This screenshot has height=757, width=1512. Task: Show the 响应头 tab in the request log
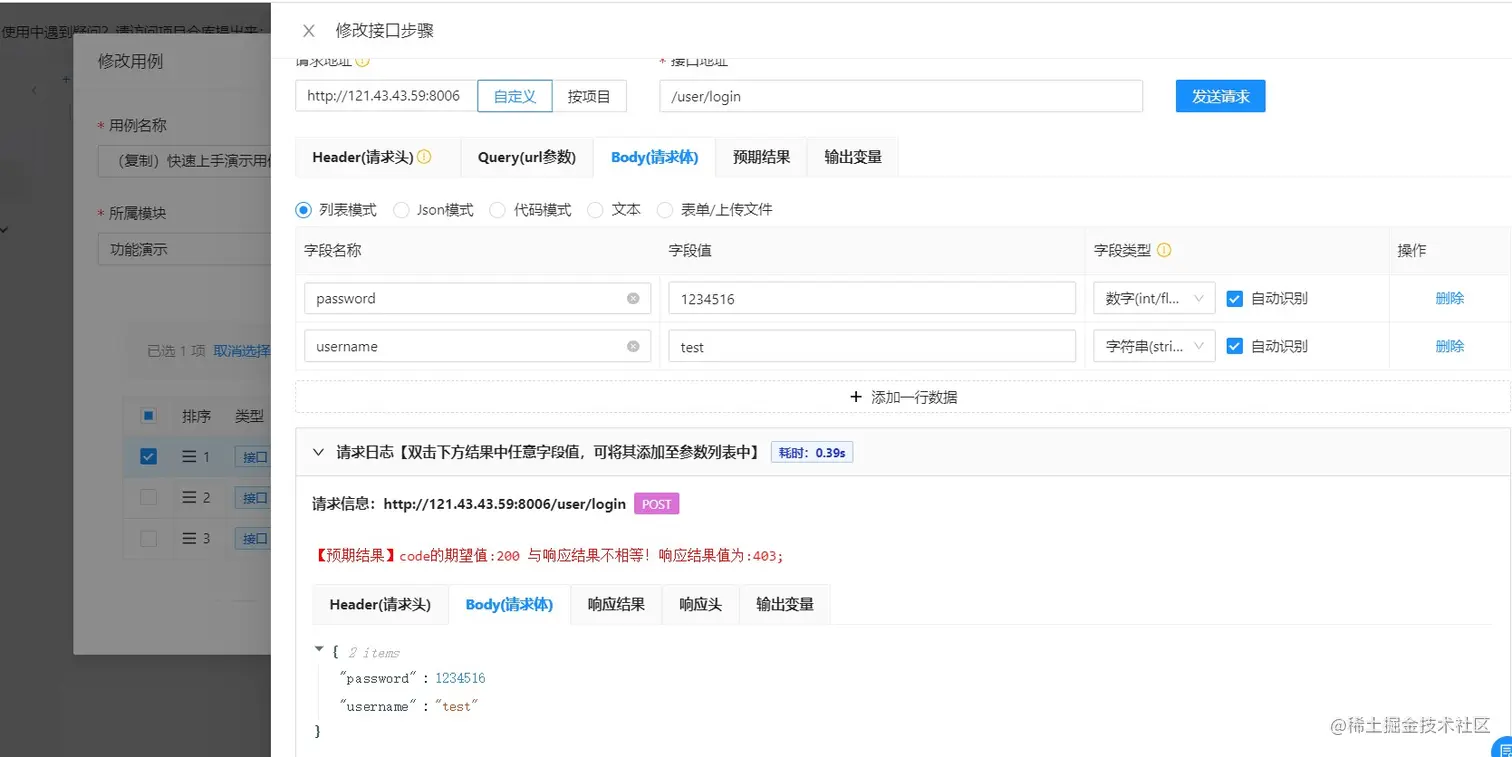click(x=701, y=604)
